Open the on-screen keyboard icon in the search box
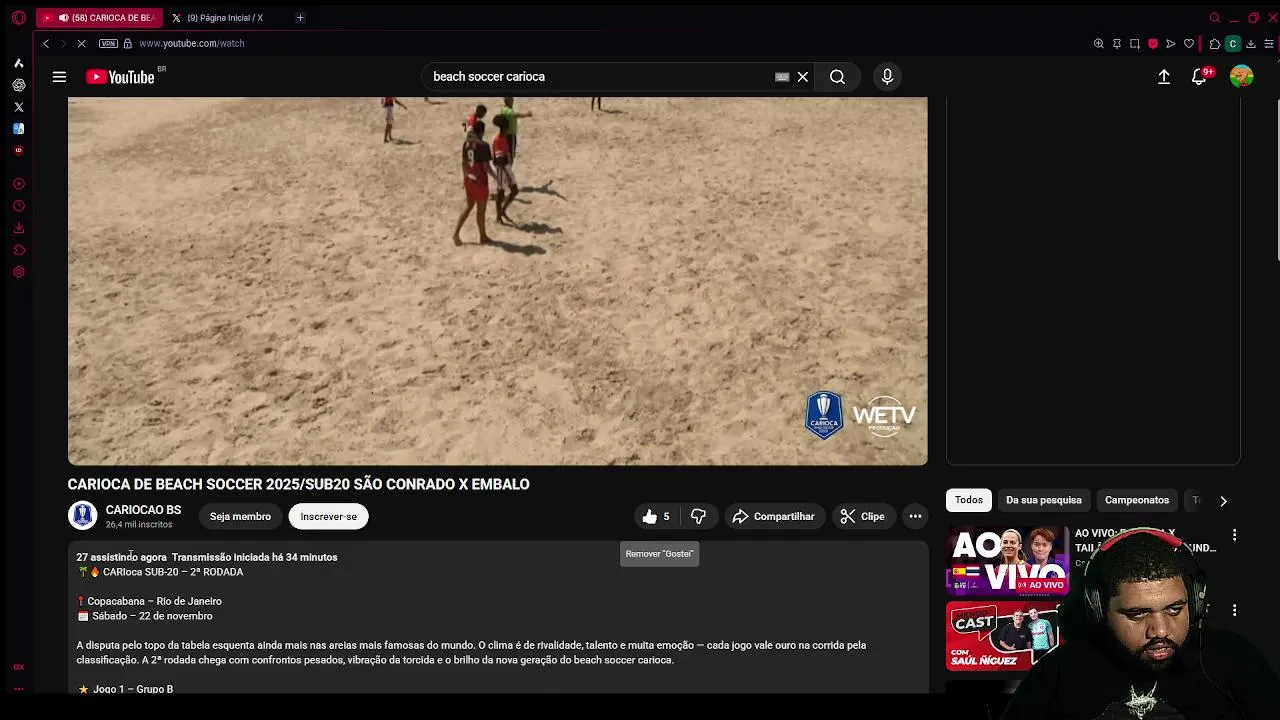Screen dimensions: 1280x720 click(x=782, y=77)
